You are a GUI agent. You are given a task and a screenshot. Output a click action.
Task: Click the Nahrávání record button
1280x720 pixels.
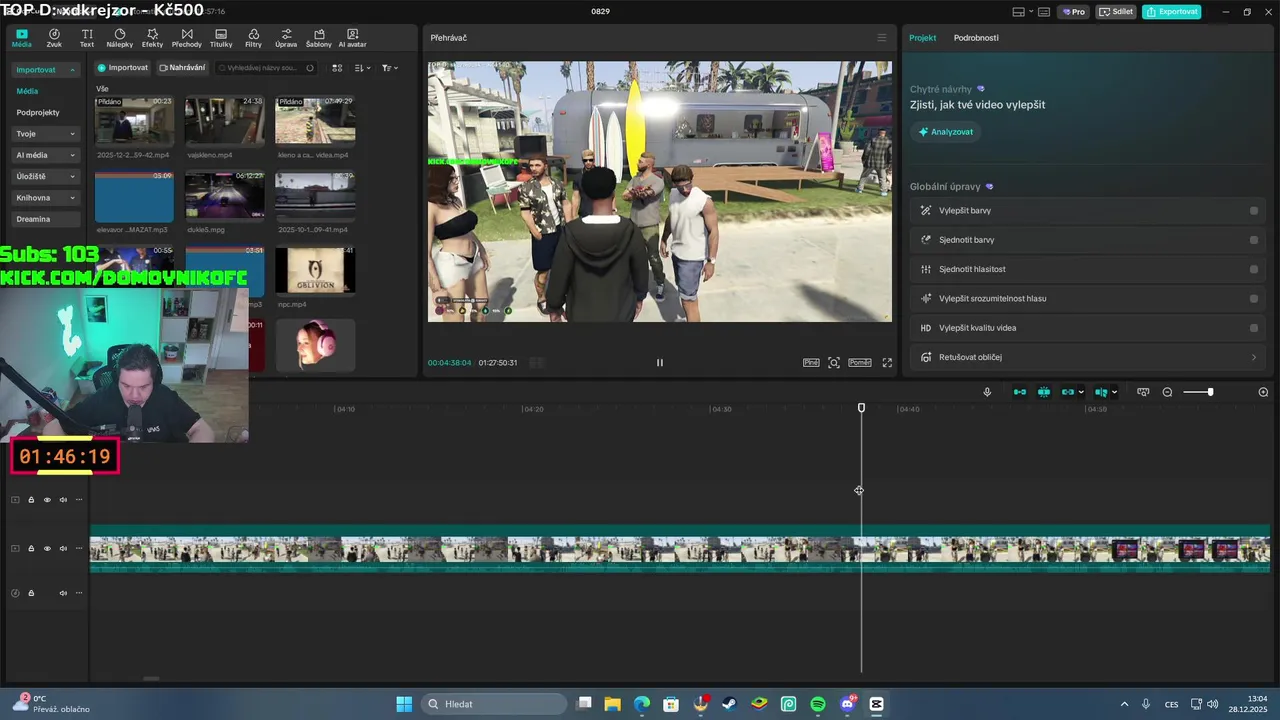(x=182, y=68)
